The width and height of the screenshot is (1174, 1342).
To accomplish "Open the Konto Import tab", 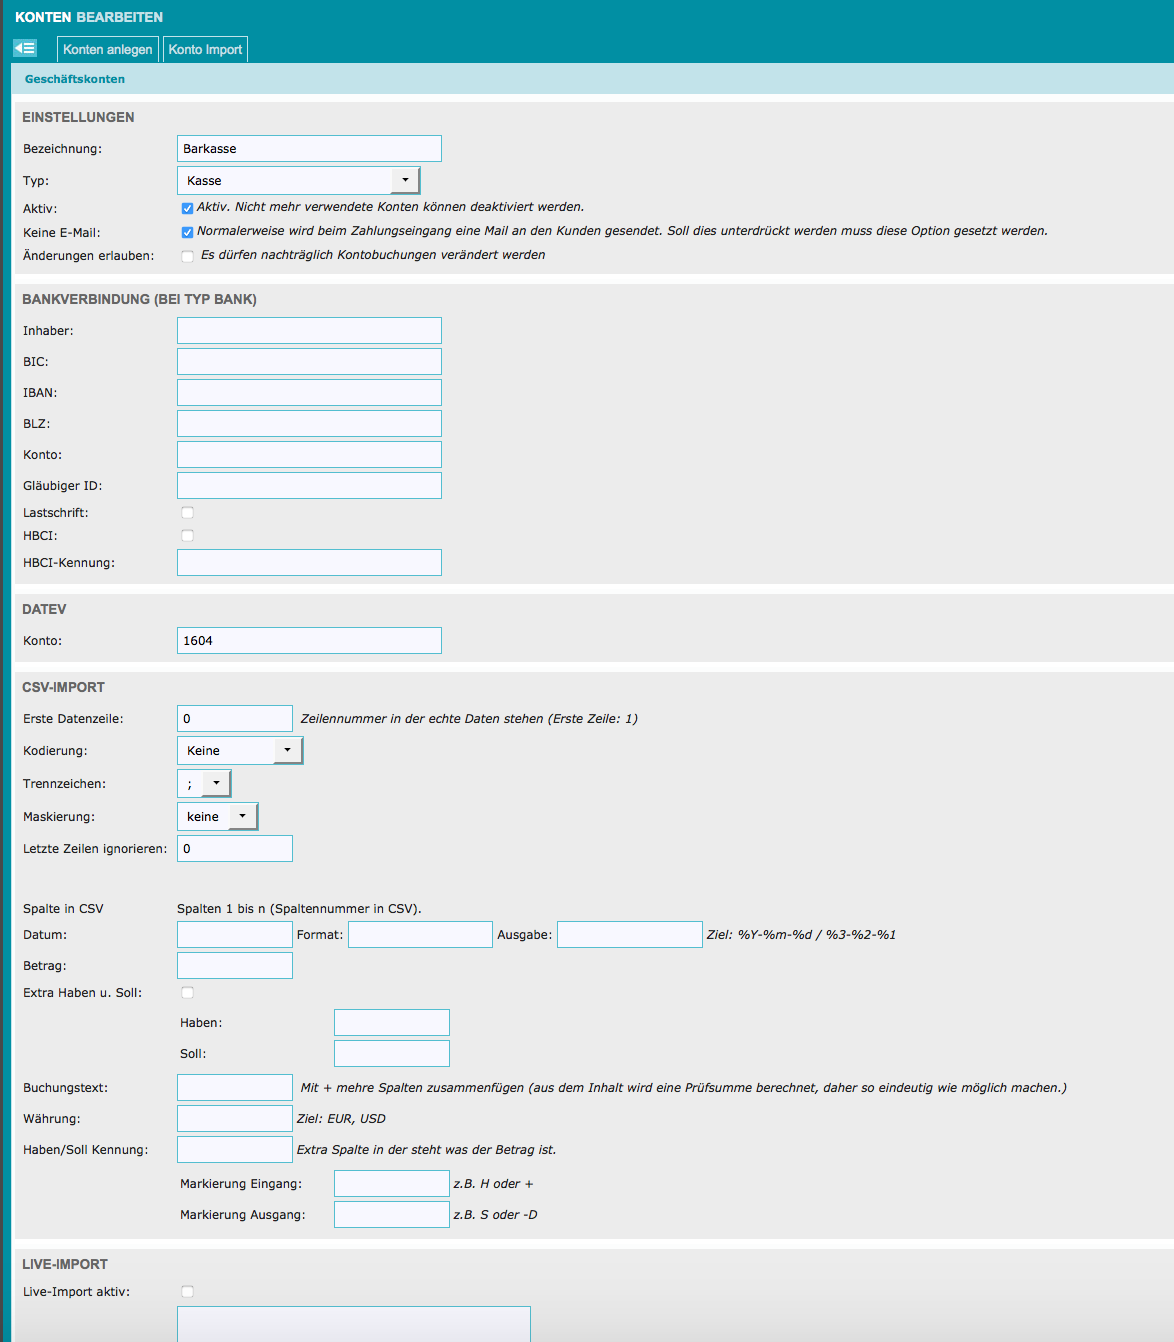I will point(205,49).
